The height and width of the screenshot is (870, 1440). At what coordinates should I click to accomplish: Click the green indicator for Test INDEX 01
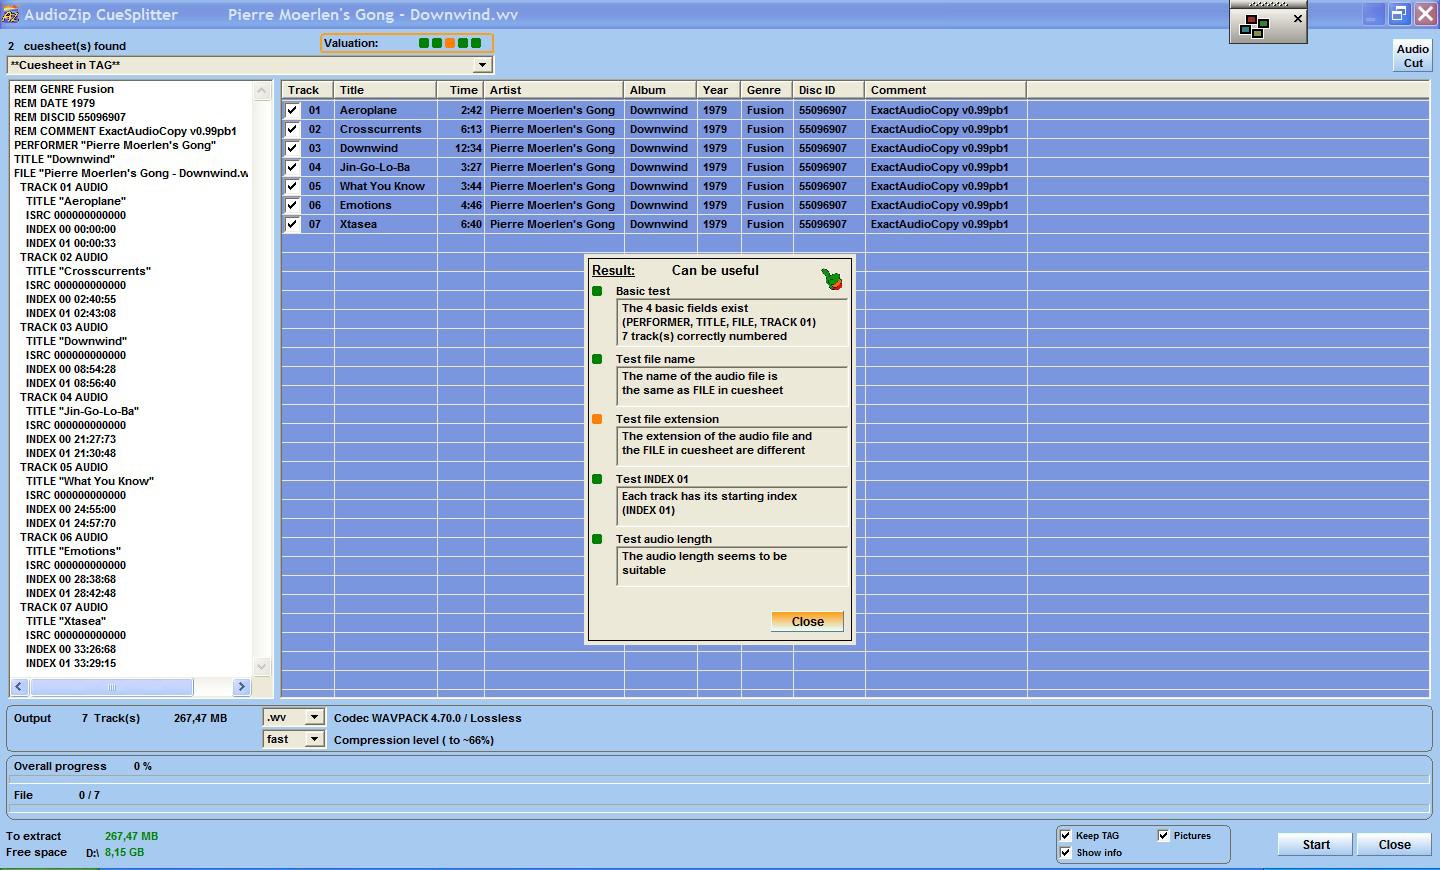(x=597, y=479)
